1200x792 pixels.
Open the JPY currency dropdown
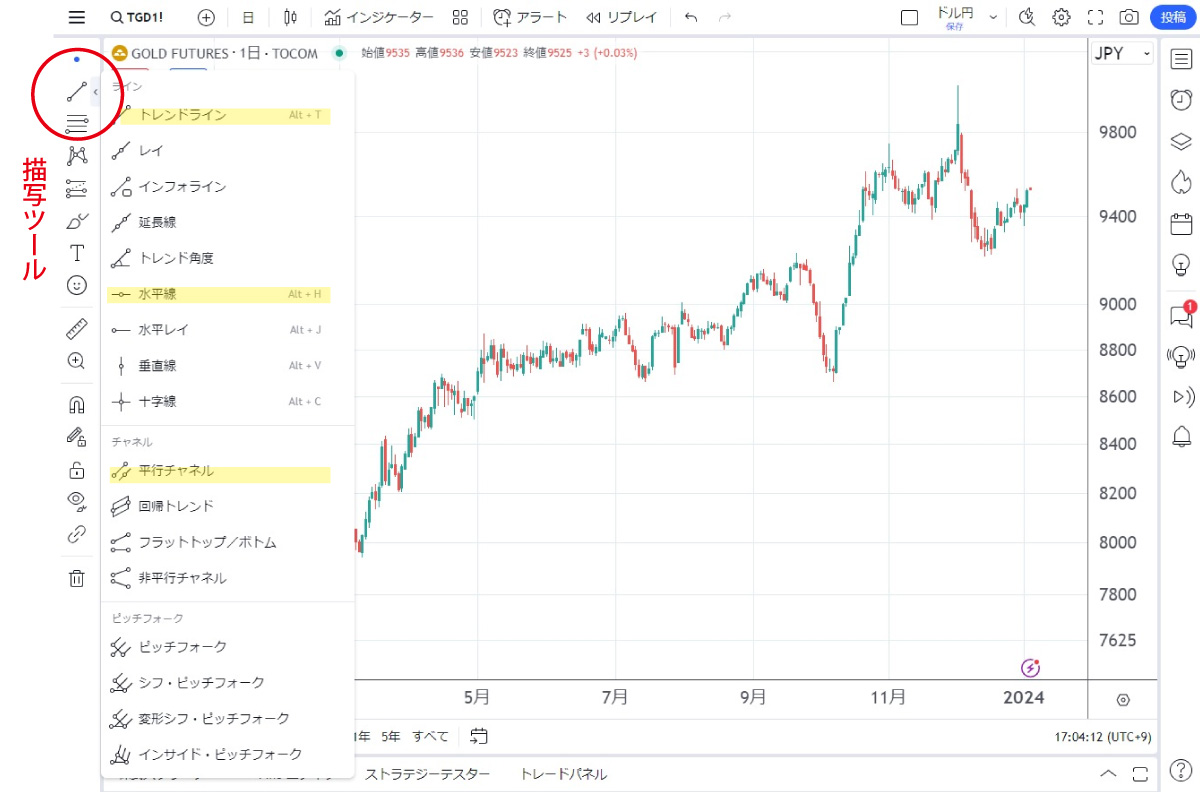coord(1122,54)
